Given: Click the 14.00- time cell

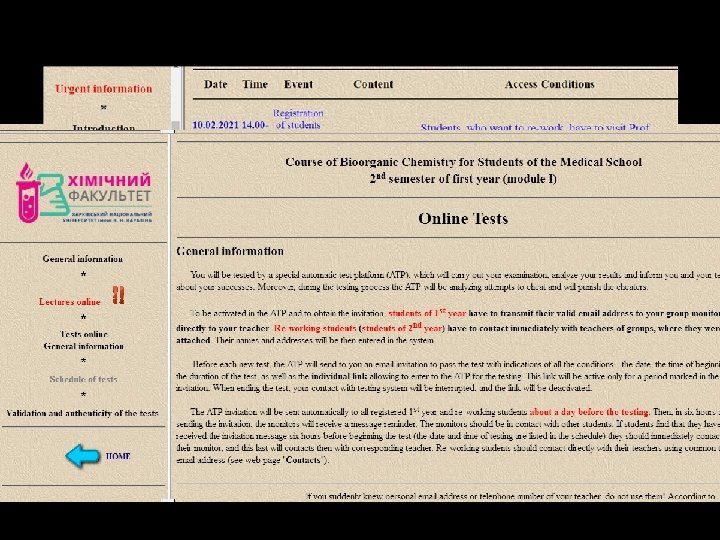Looking at the screenshot, I should 255,125.
